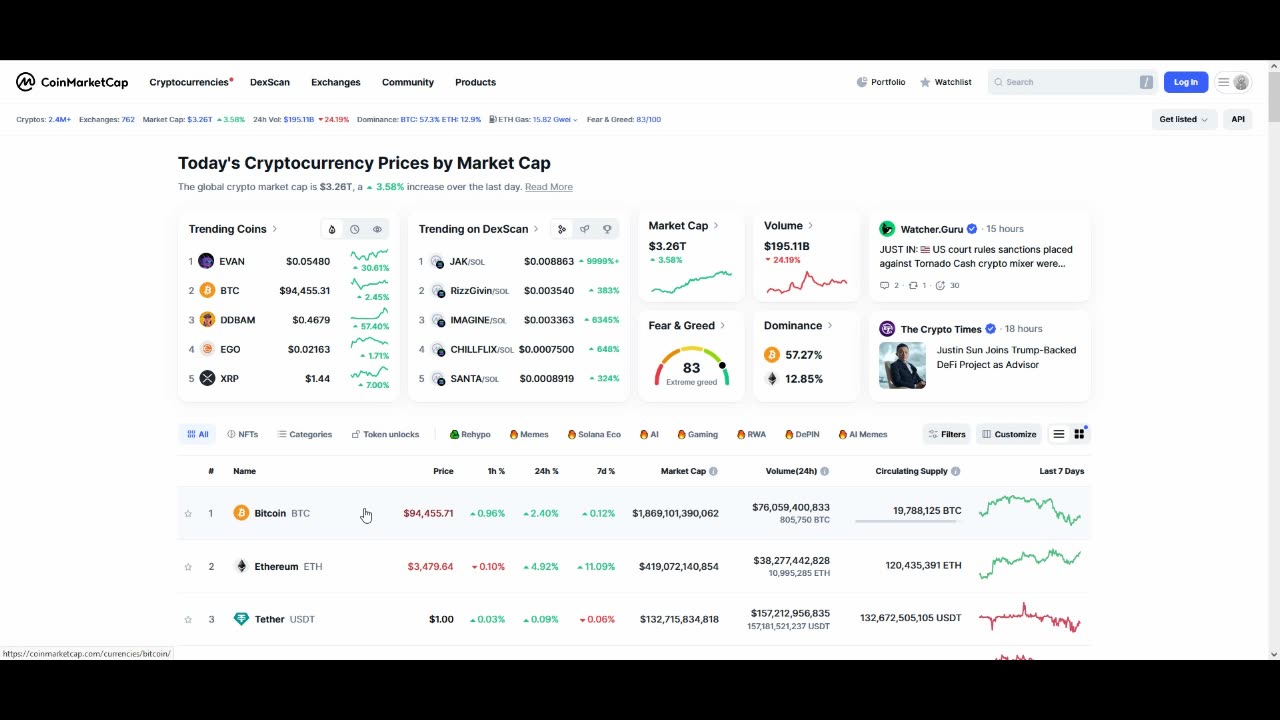The width and height of the screenshot is (1280, 720).
Task: Expand Trending Coins chevron
Action: coord(275,229)
